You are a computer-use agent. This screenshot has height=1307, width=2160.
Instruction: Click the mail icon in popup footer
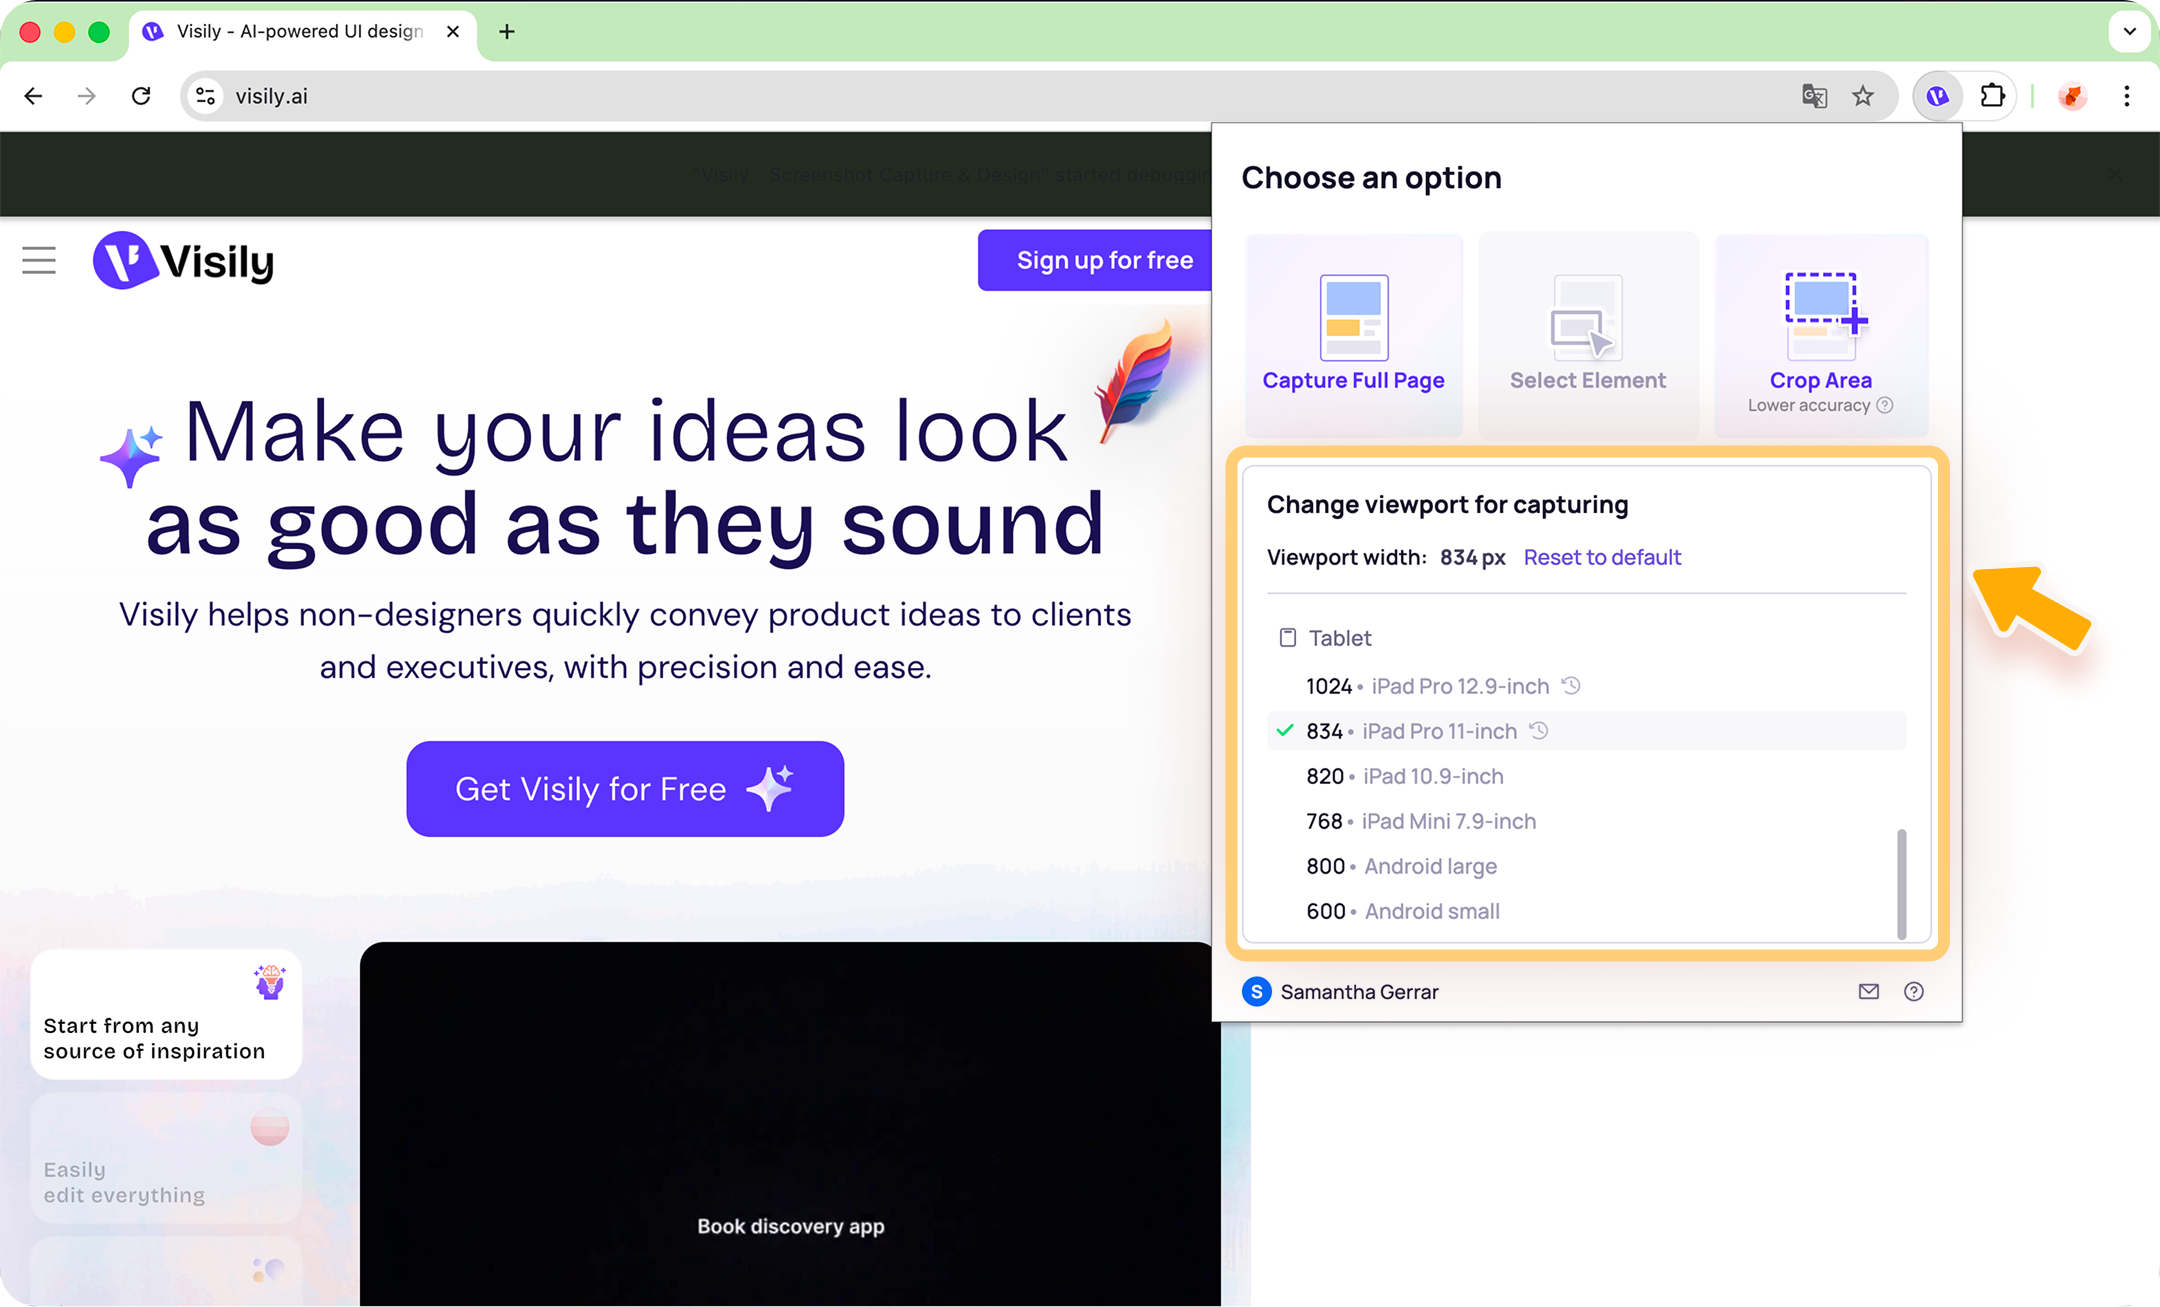1868,991
